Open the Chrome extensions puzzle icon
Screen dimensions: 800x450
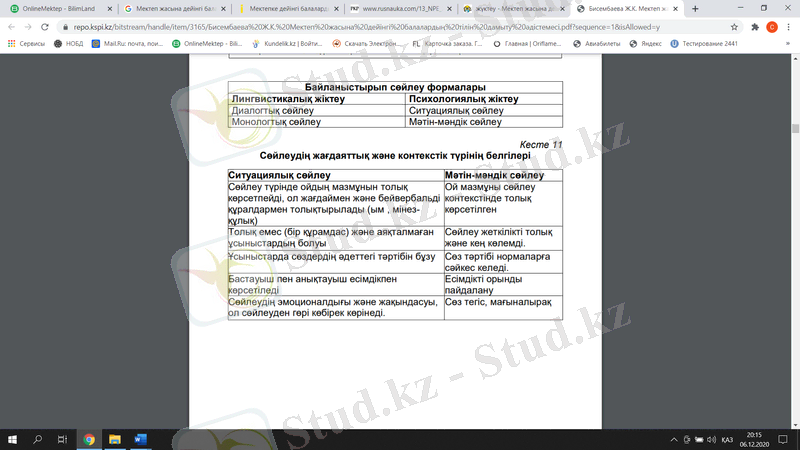pyautogui.click(x=755, y=27)
